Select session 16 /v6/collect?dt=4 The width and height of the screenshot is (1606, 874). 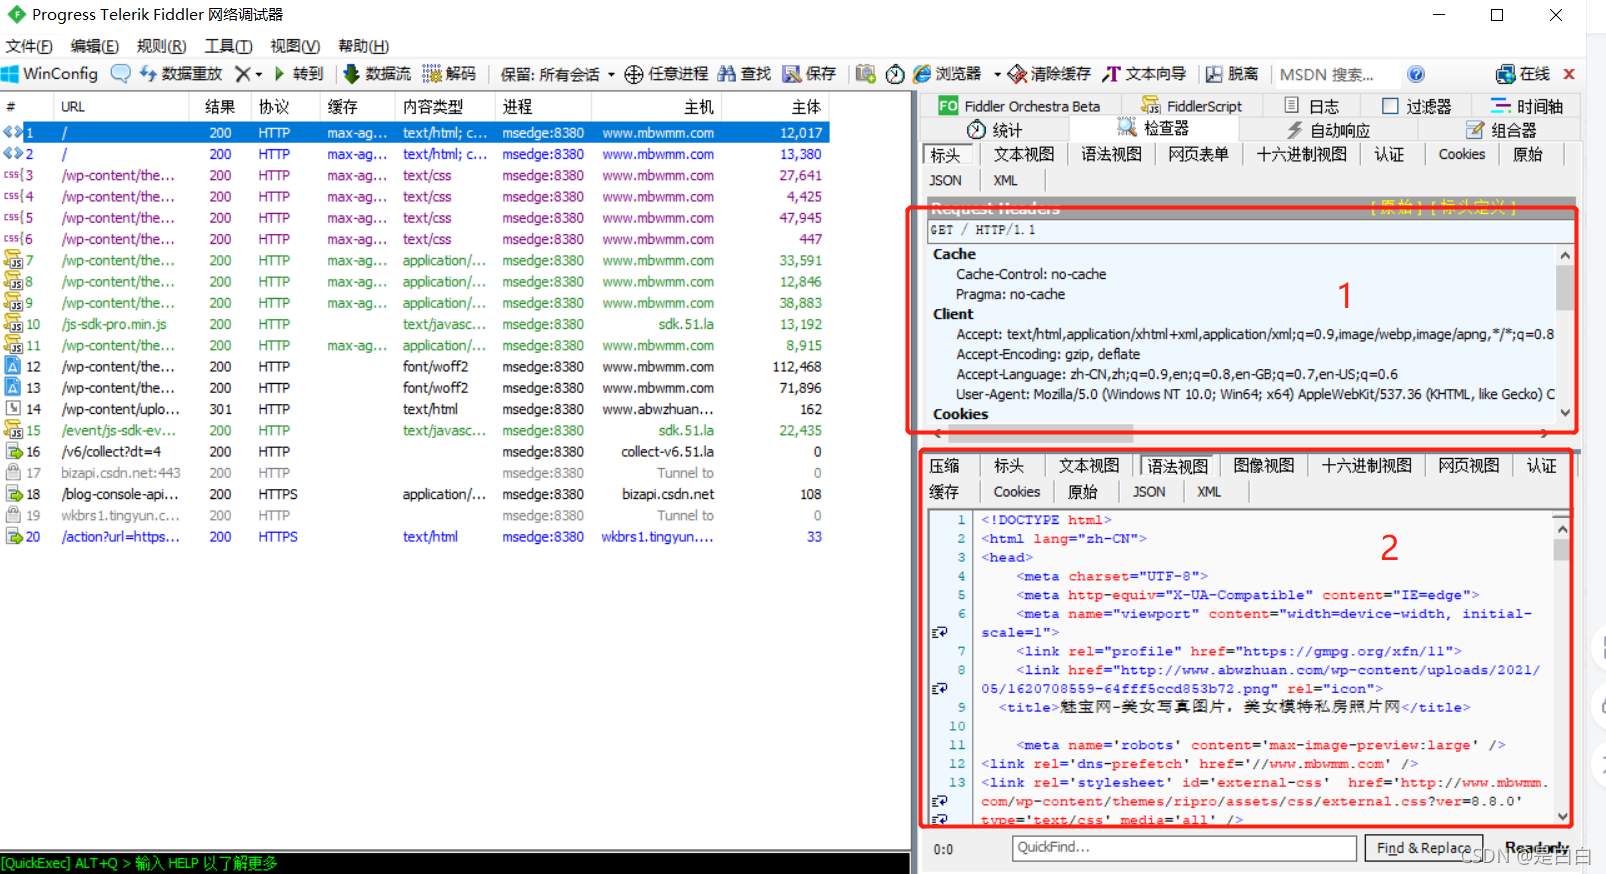pyautogui.click(x=415, y=452)
